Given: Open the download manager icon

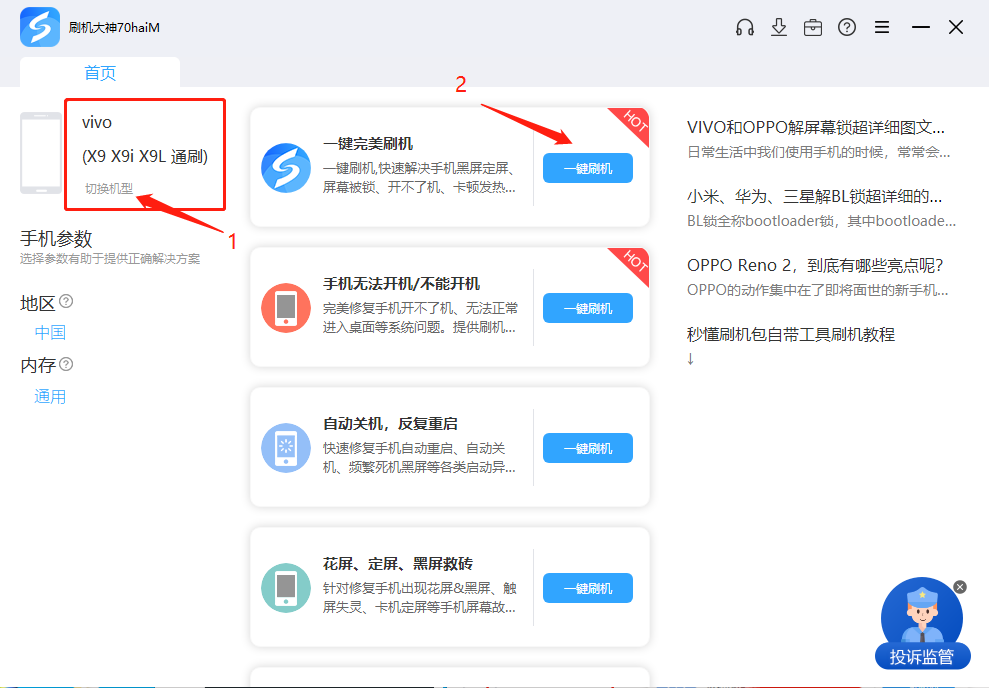Looking at the screenshot, I should pos(779,28).
